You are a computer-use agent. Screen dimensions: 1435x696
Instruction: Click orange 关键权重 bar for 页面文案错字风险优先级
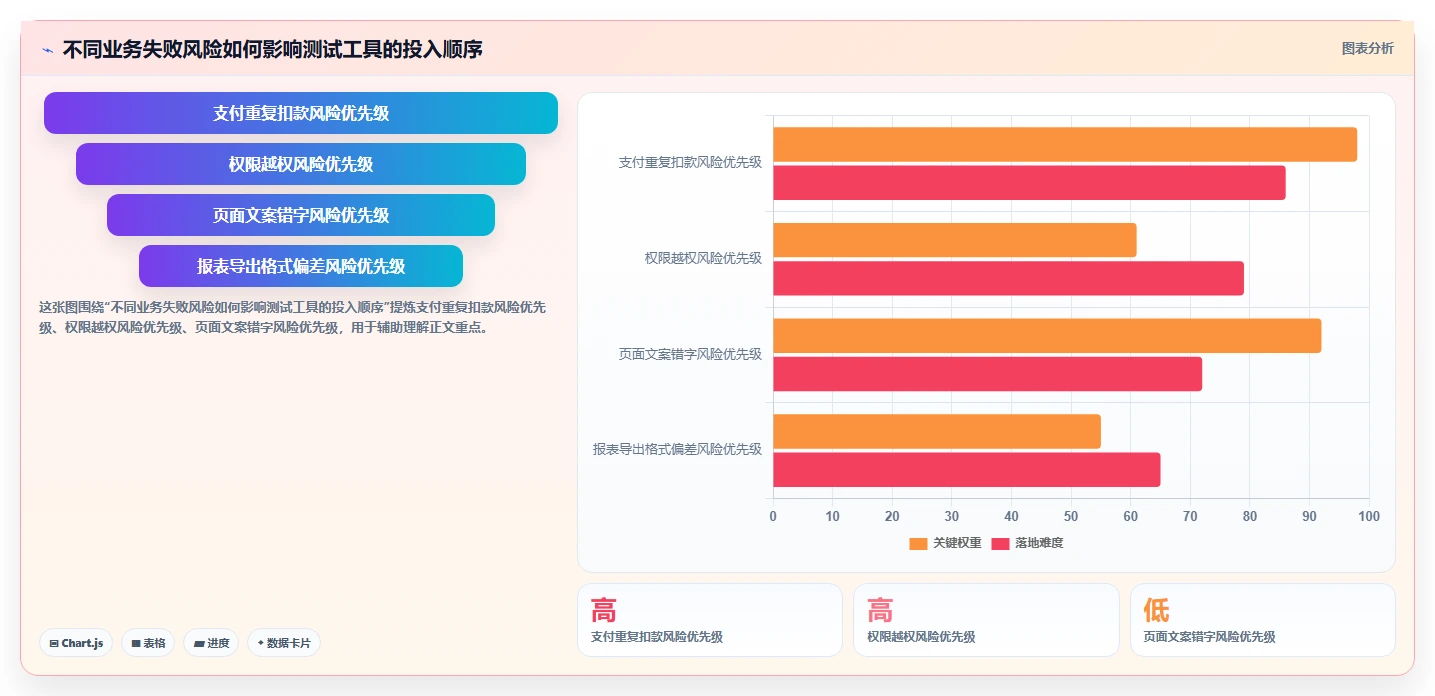[x=1047, y=336]
